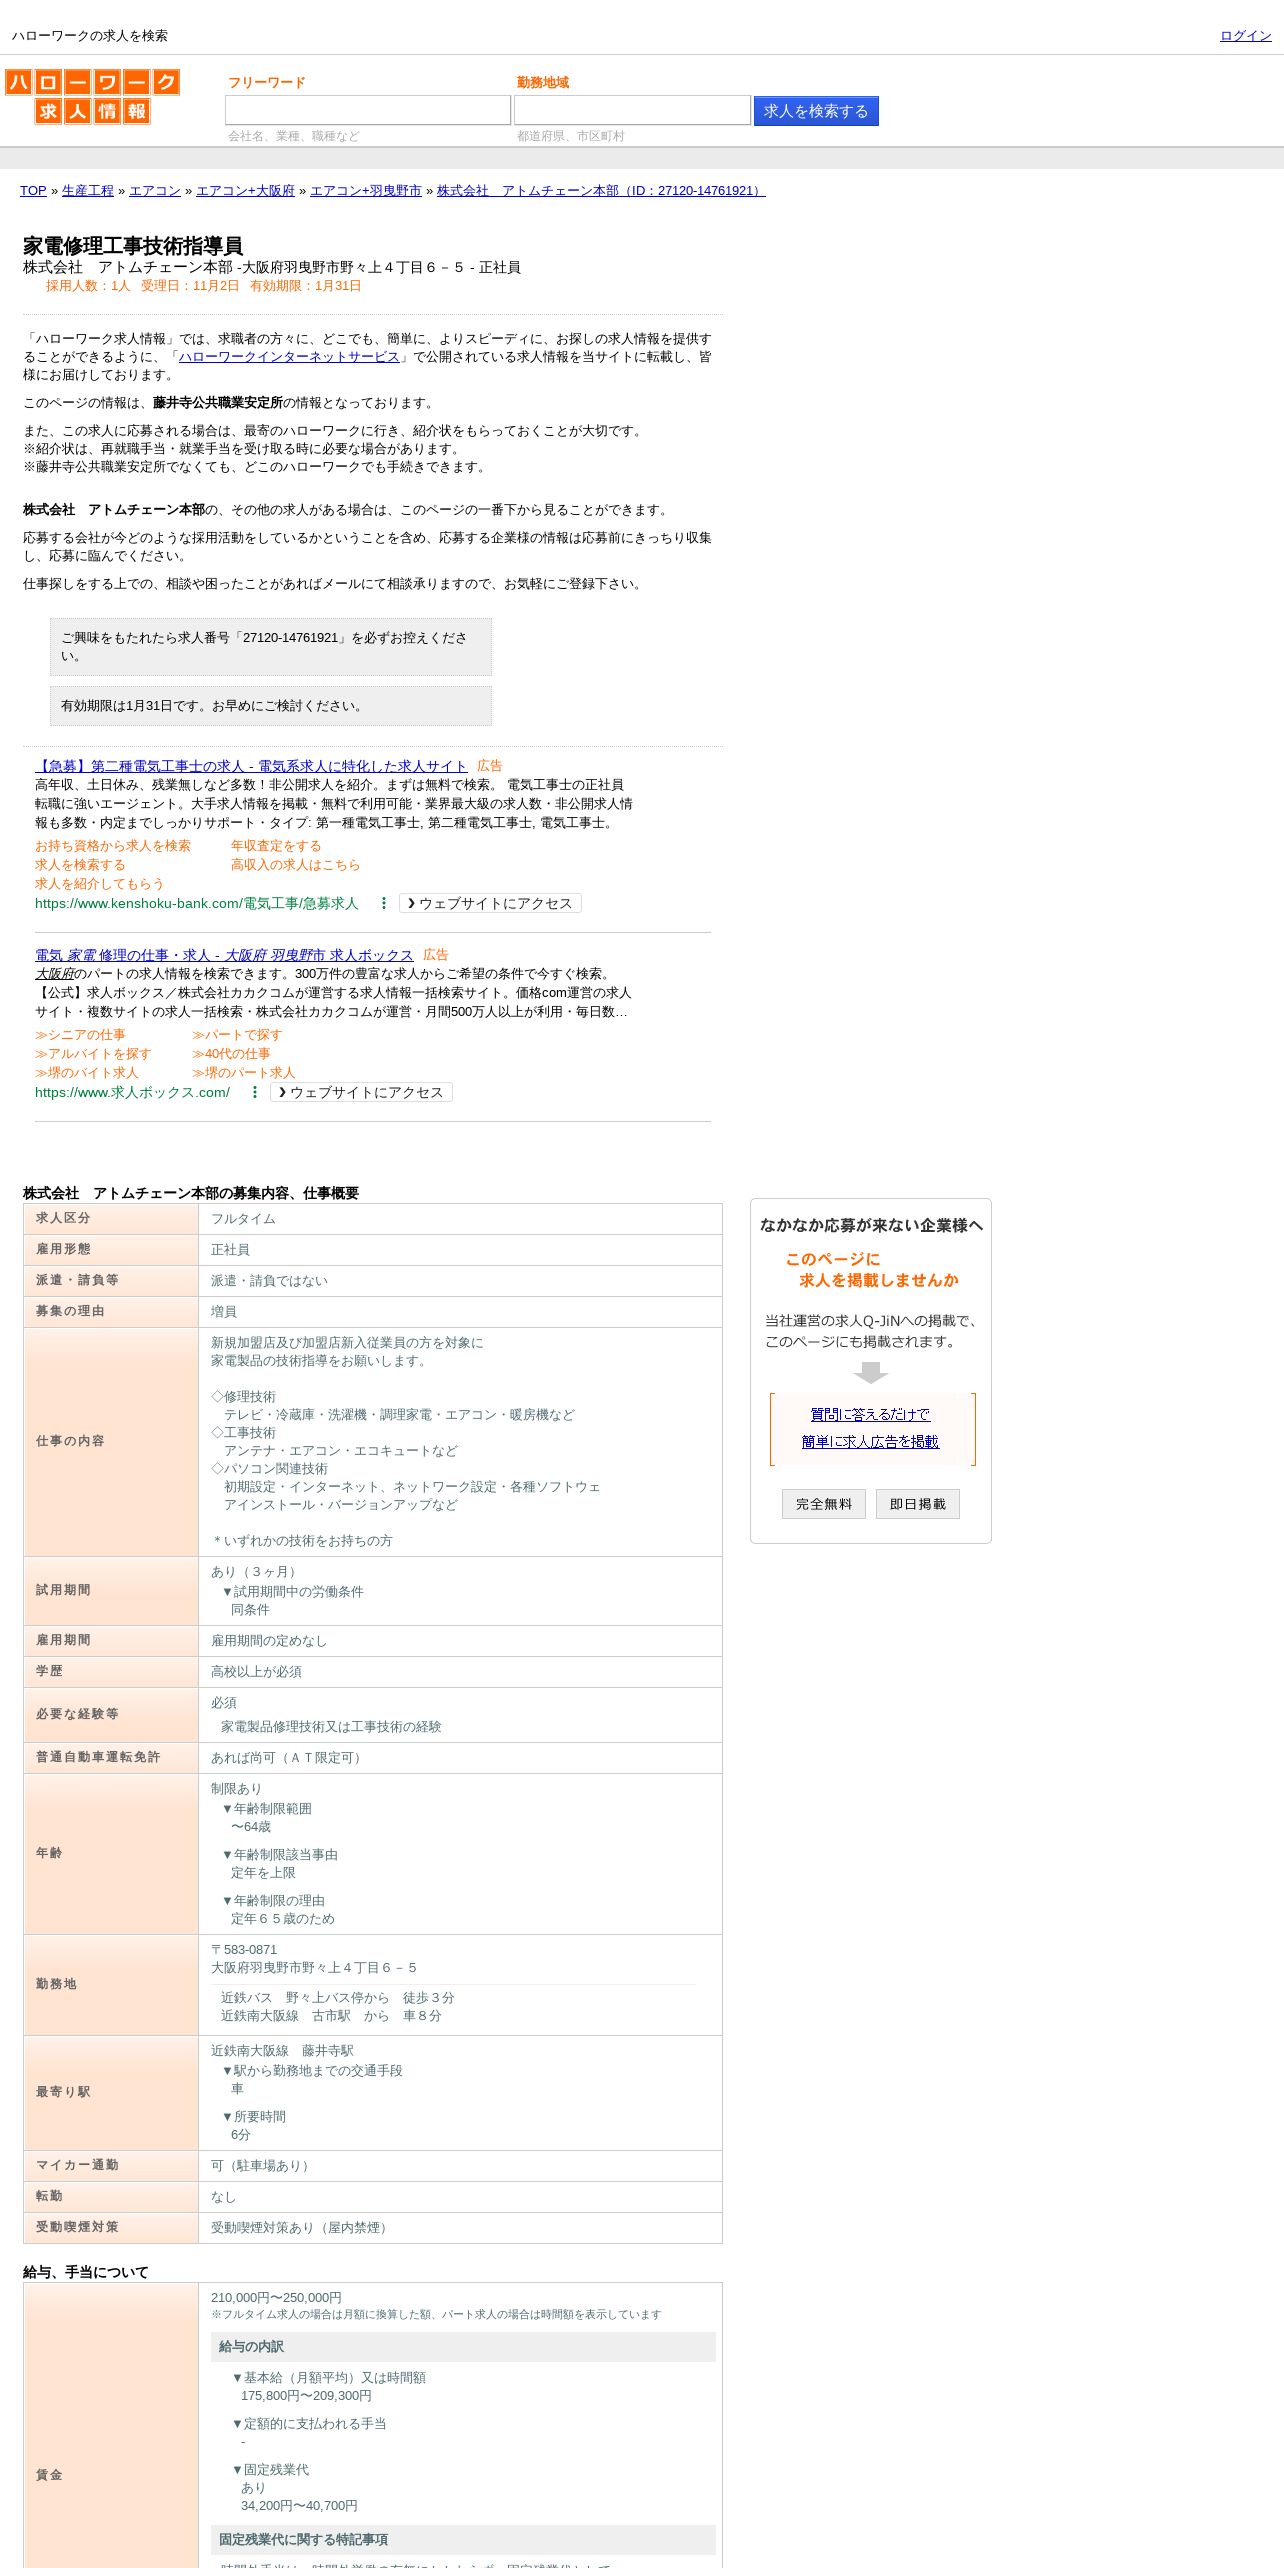Click the 完全無料 button
The height and width of the screenshot is (2568, 1284).
click(x=824, y=1504)
